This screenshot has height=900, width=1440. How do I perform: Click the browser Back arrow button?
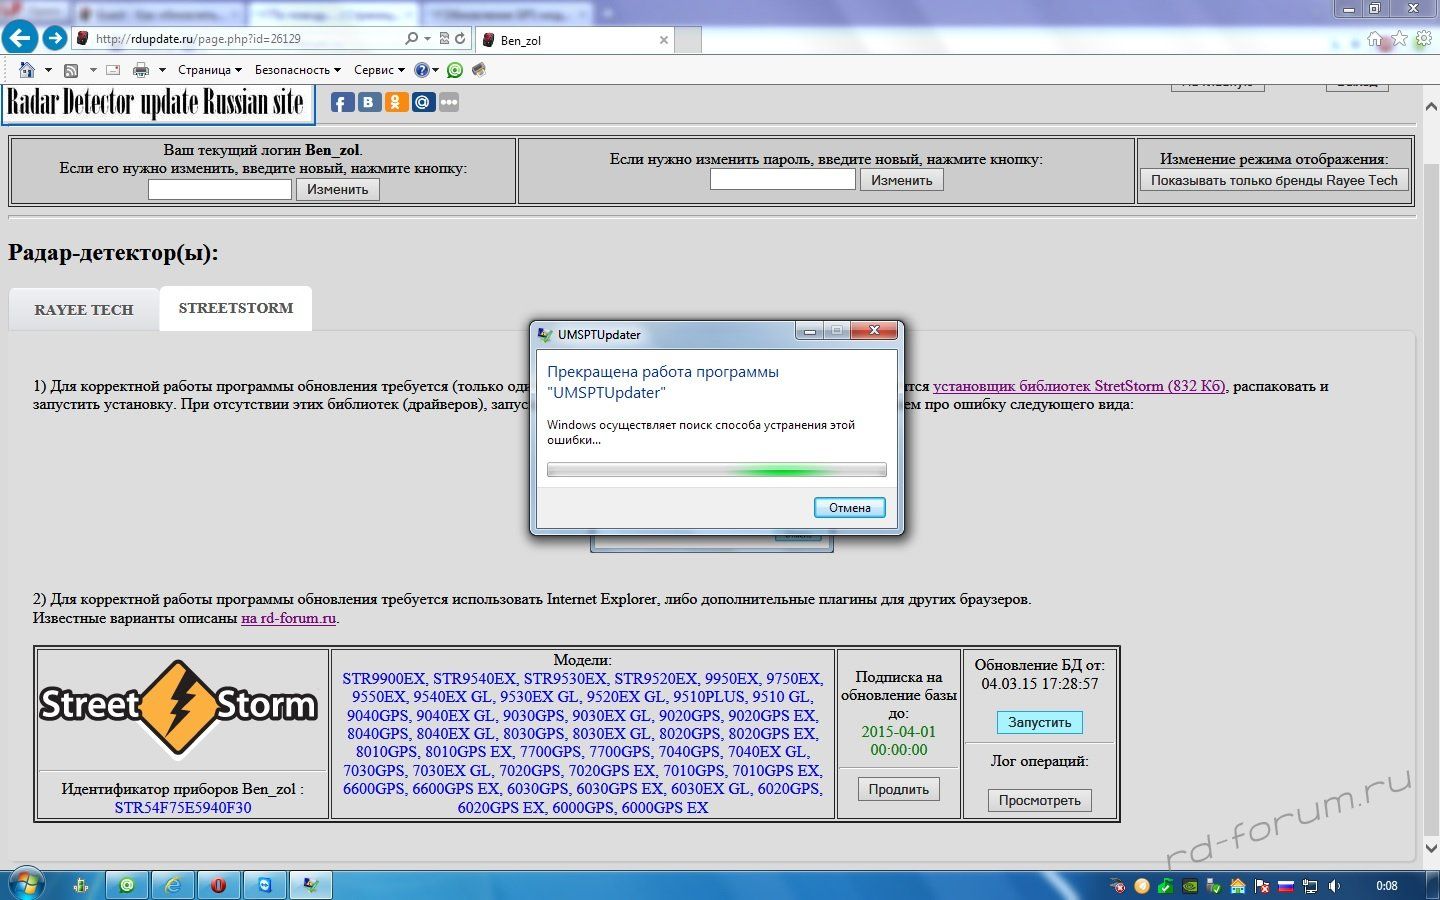pyautogui.click(x=20, y=39)
